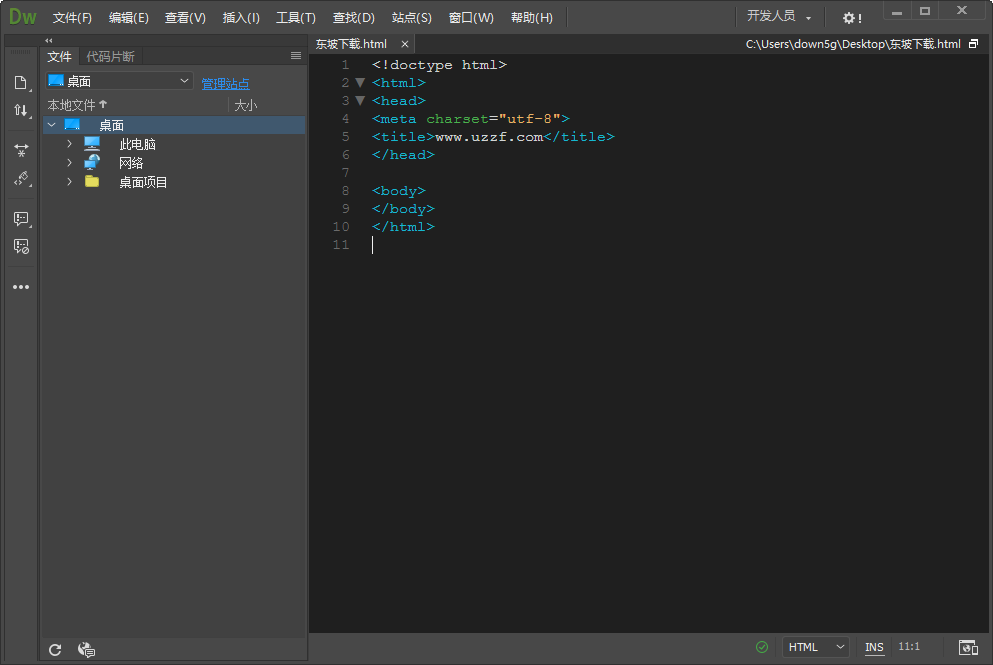Refresh the file list
993x665 pixels.
55,650
